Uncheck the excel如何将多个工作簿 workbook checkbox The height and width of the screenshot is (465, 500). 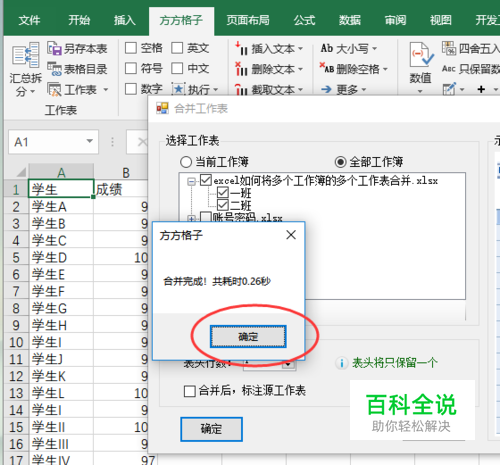point(206,180)
